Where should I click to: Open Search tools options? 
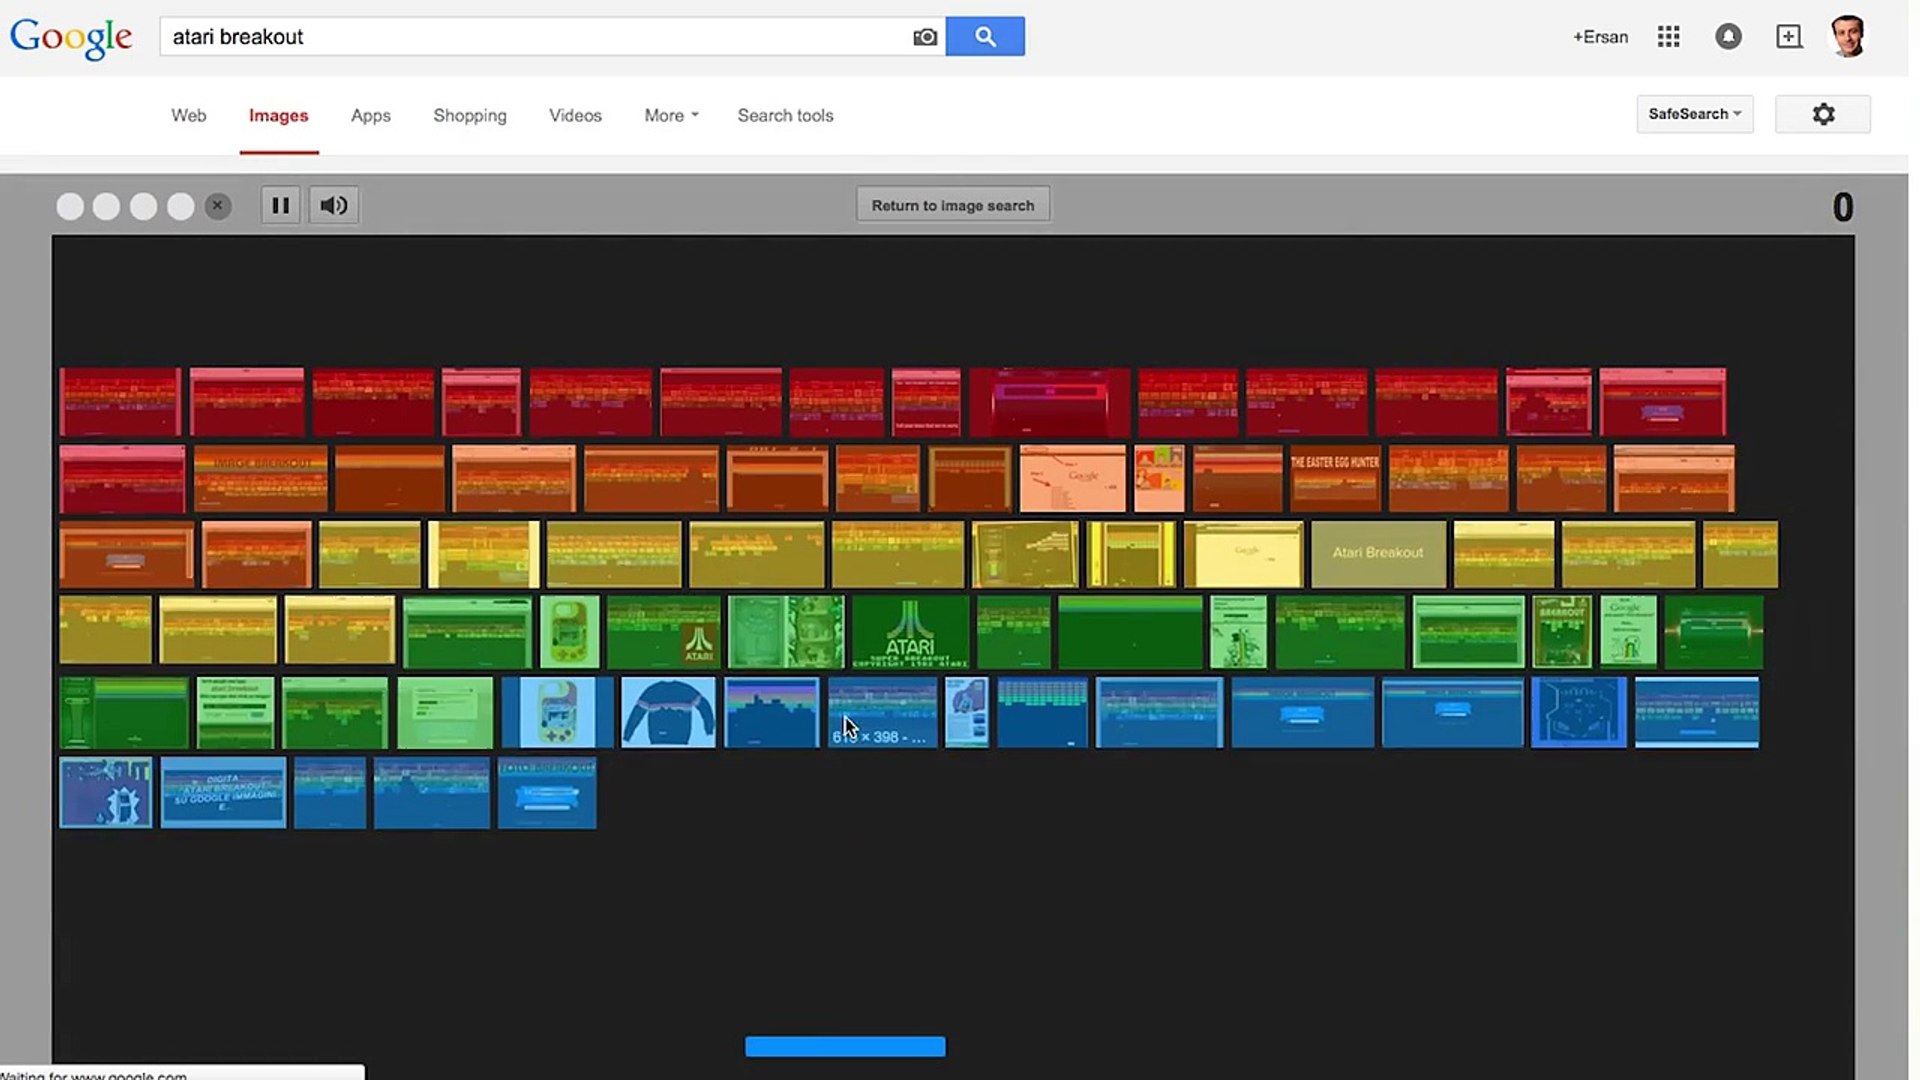point(785,116)
